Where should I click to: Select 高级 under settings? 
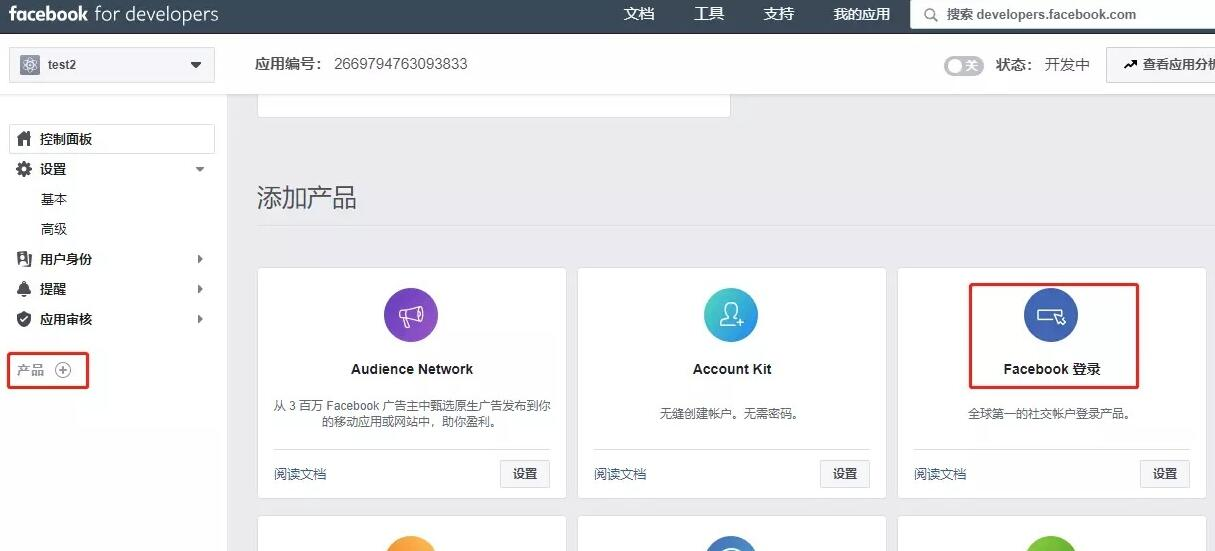[54, 229]
